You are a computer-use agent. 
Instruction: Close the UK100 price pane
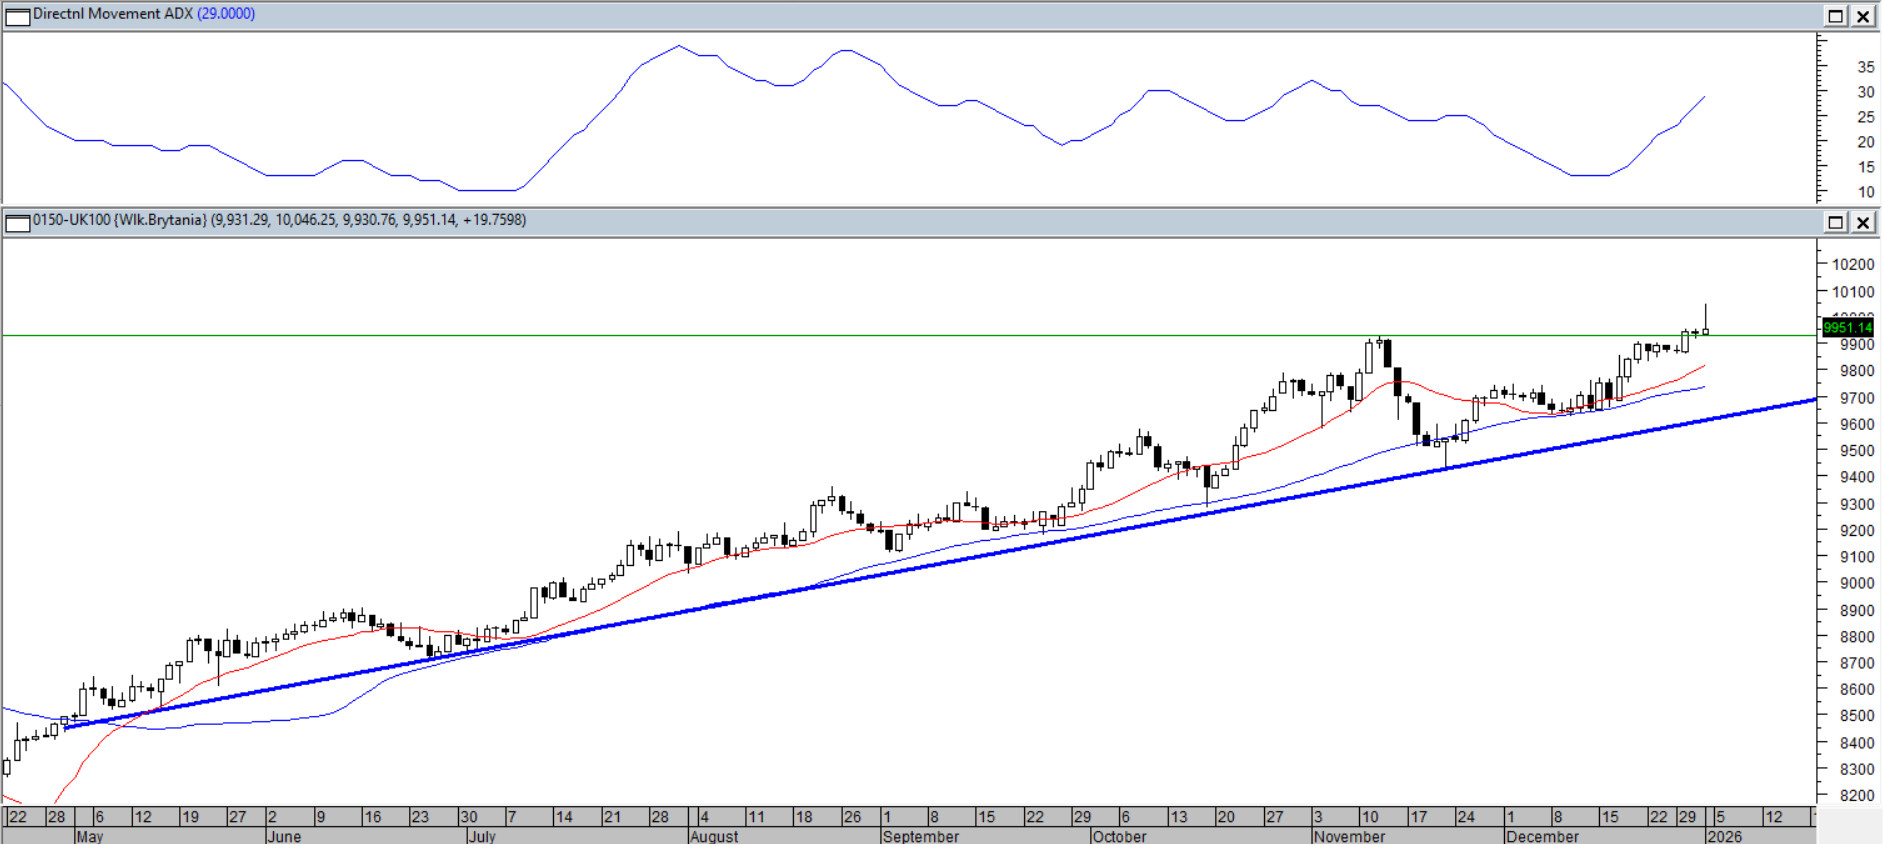(x=1864, y=222)
